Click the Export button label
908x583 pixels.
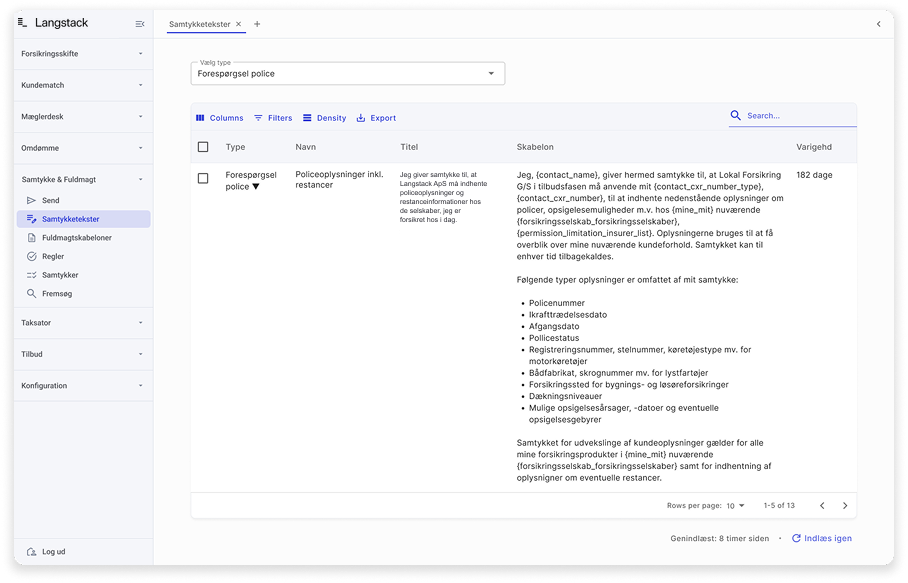tap(383, 118)
